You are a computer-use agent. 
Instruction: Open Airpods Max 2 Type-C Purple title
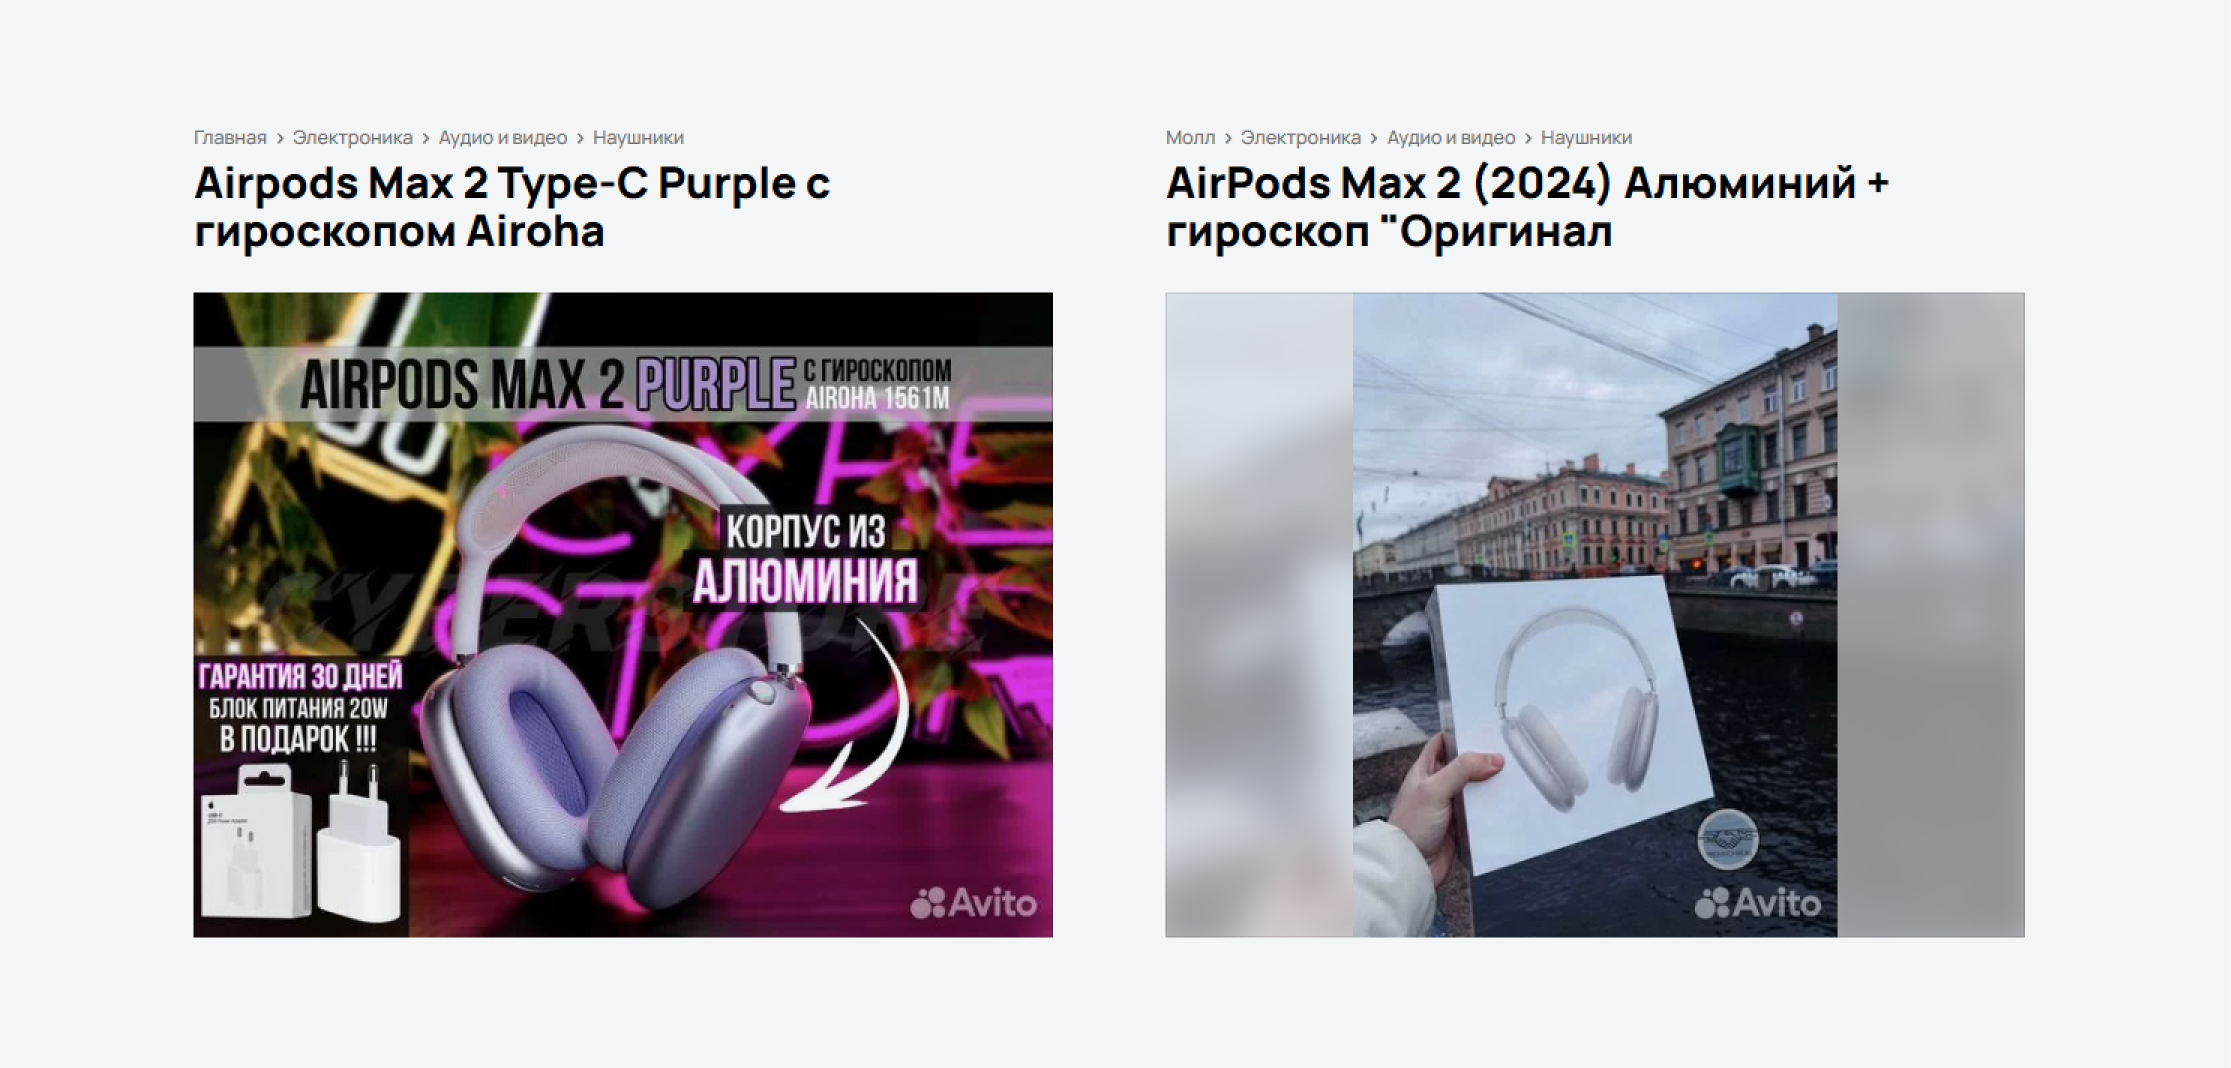tap(512, 207)
